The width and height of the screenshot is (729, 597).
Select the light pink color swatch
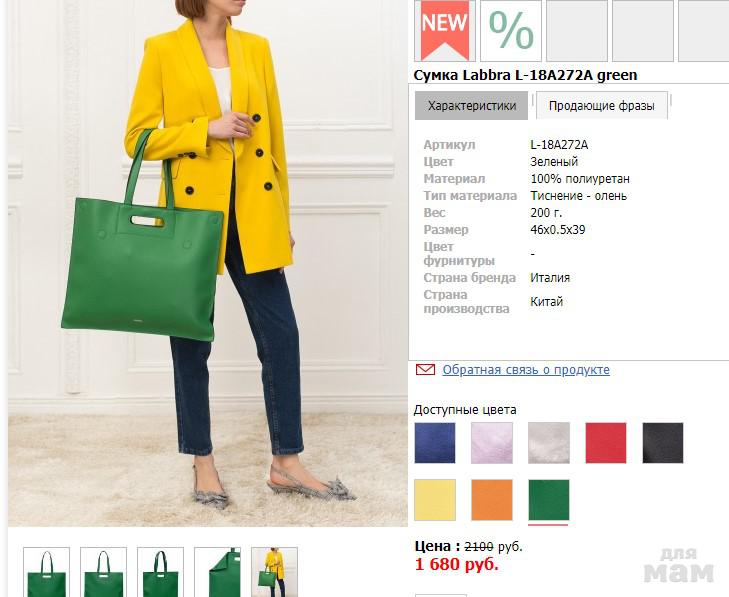coord(492,443)
